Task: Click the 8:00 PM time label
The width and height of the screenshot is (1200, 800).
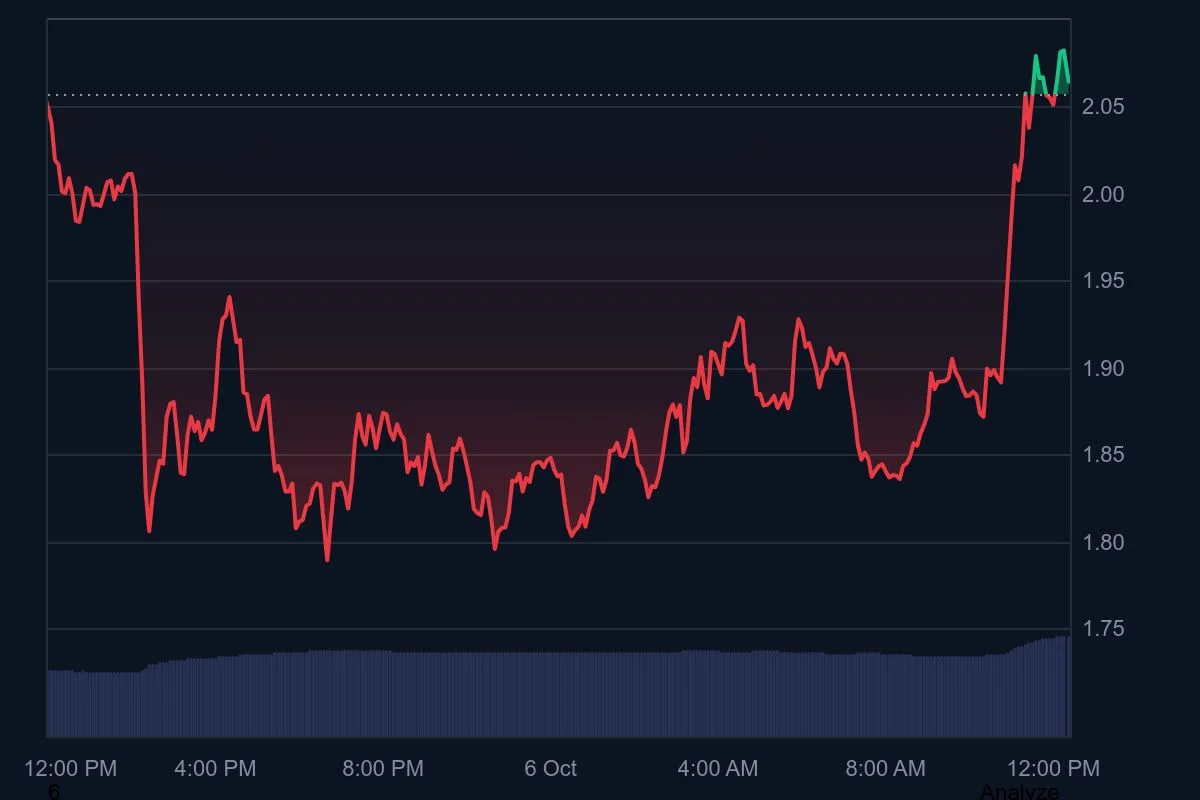Action: tap(382, 769)
